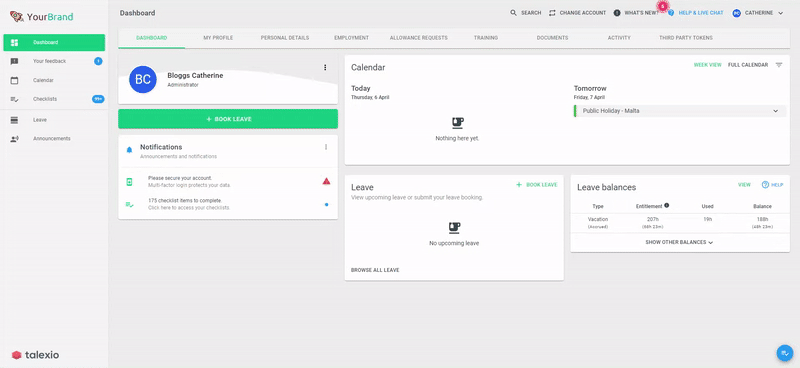Image resolution: width=800 pixels, height=368 pixels.
Task: Open the Dashboard sidebar item
Action: pyautogui.click(x=54, y=42)
